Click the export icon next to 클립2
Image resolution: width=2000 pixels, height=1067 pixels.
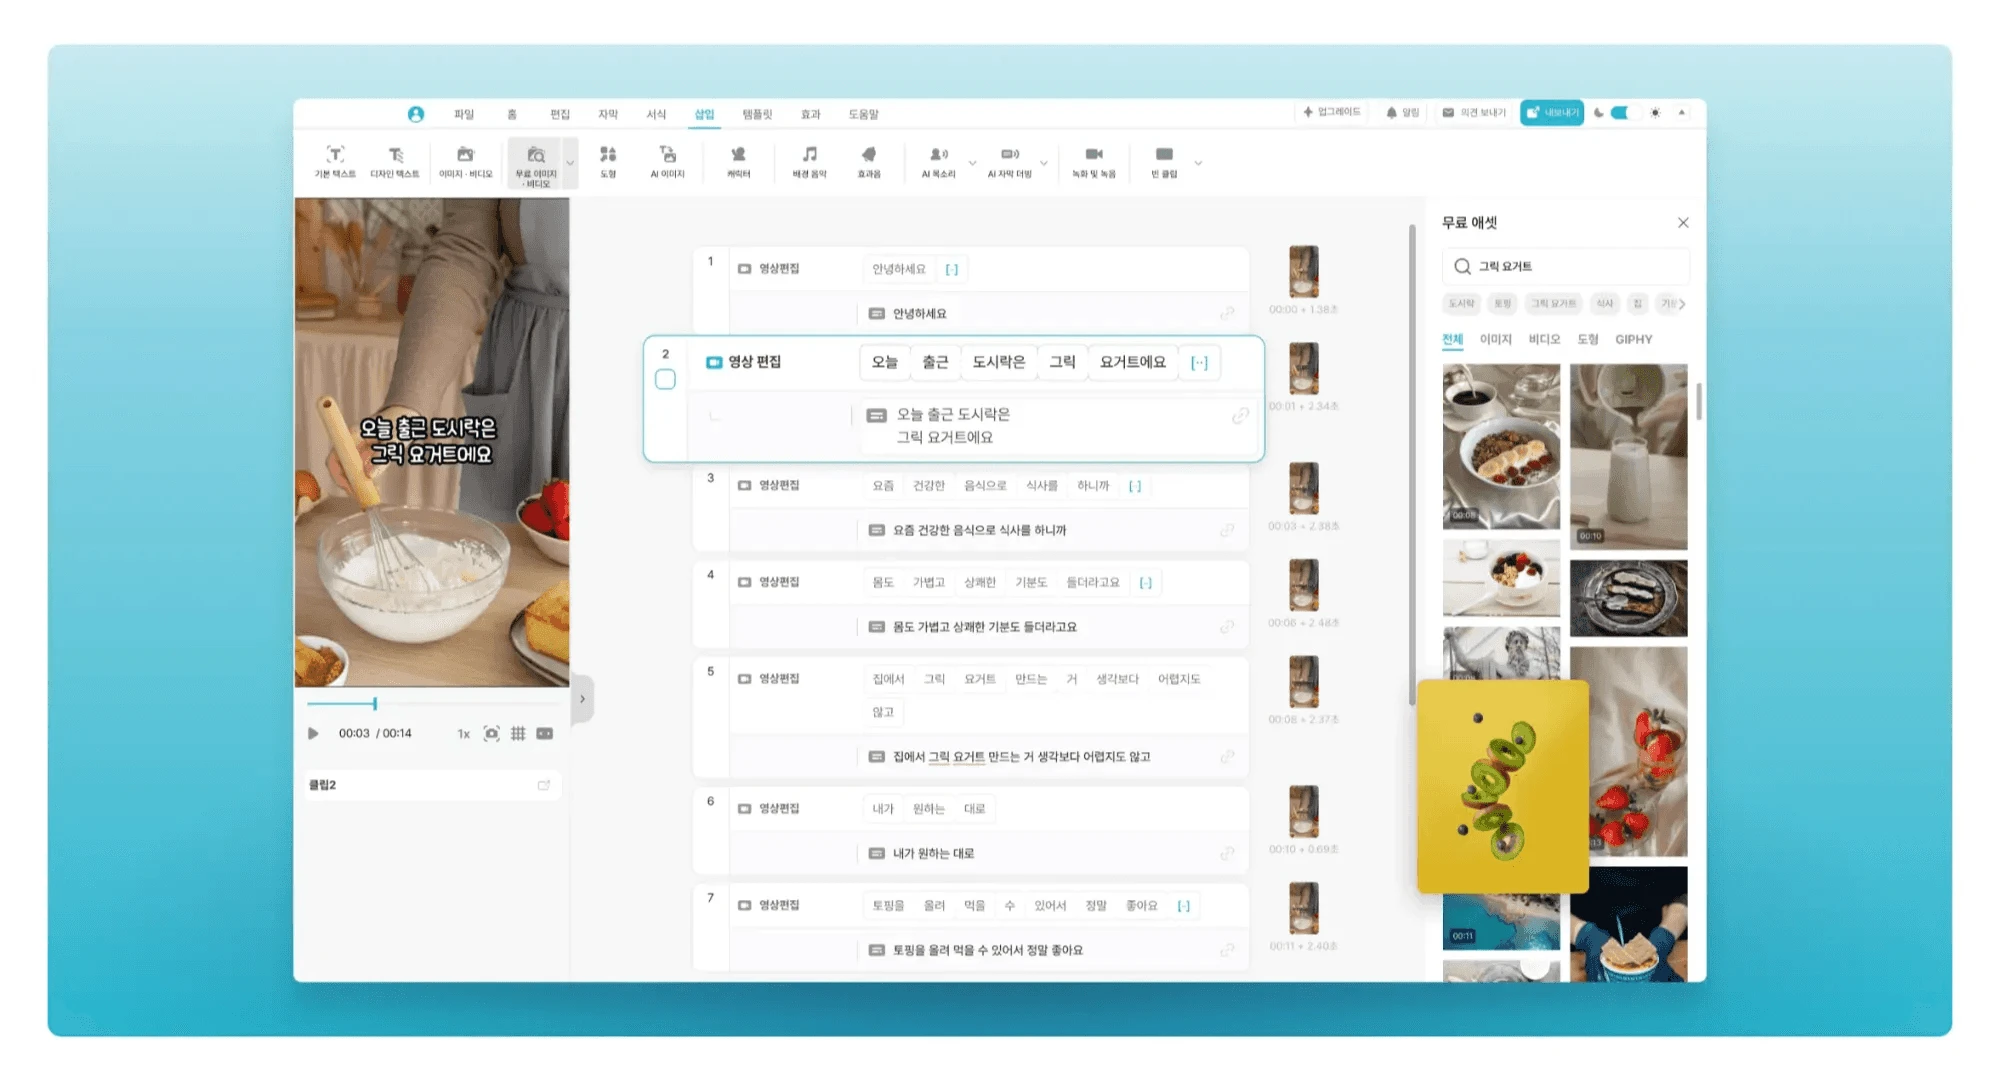[544, 785]
